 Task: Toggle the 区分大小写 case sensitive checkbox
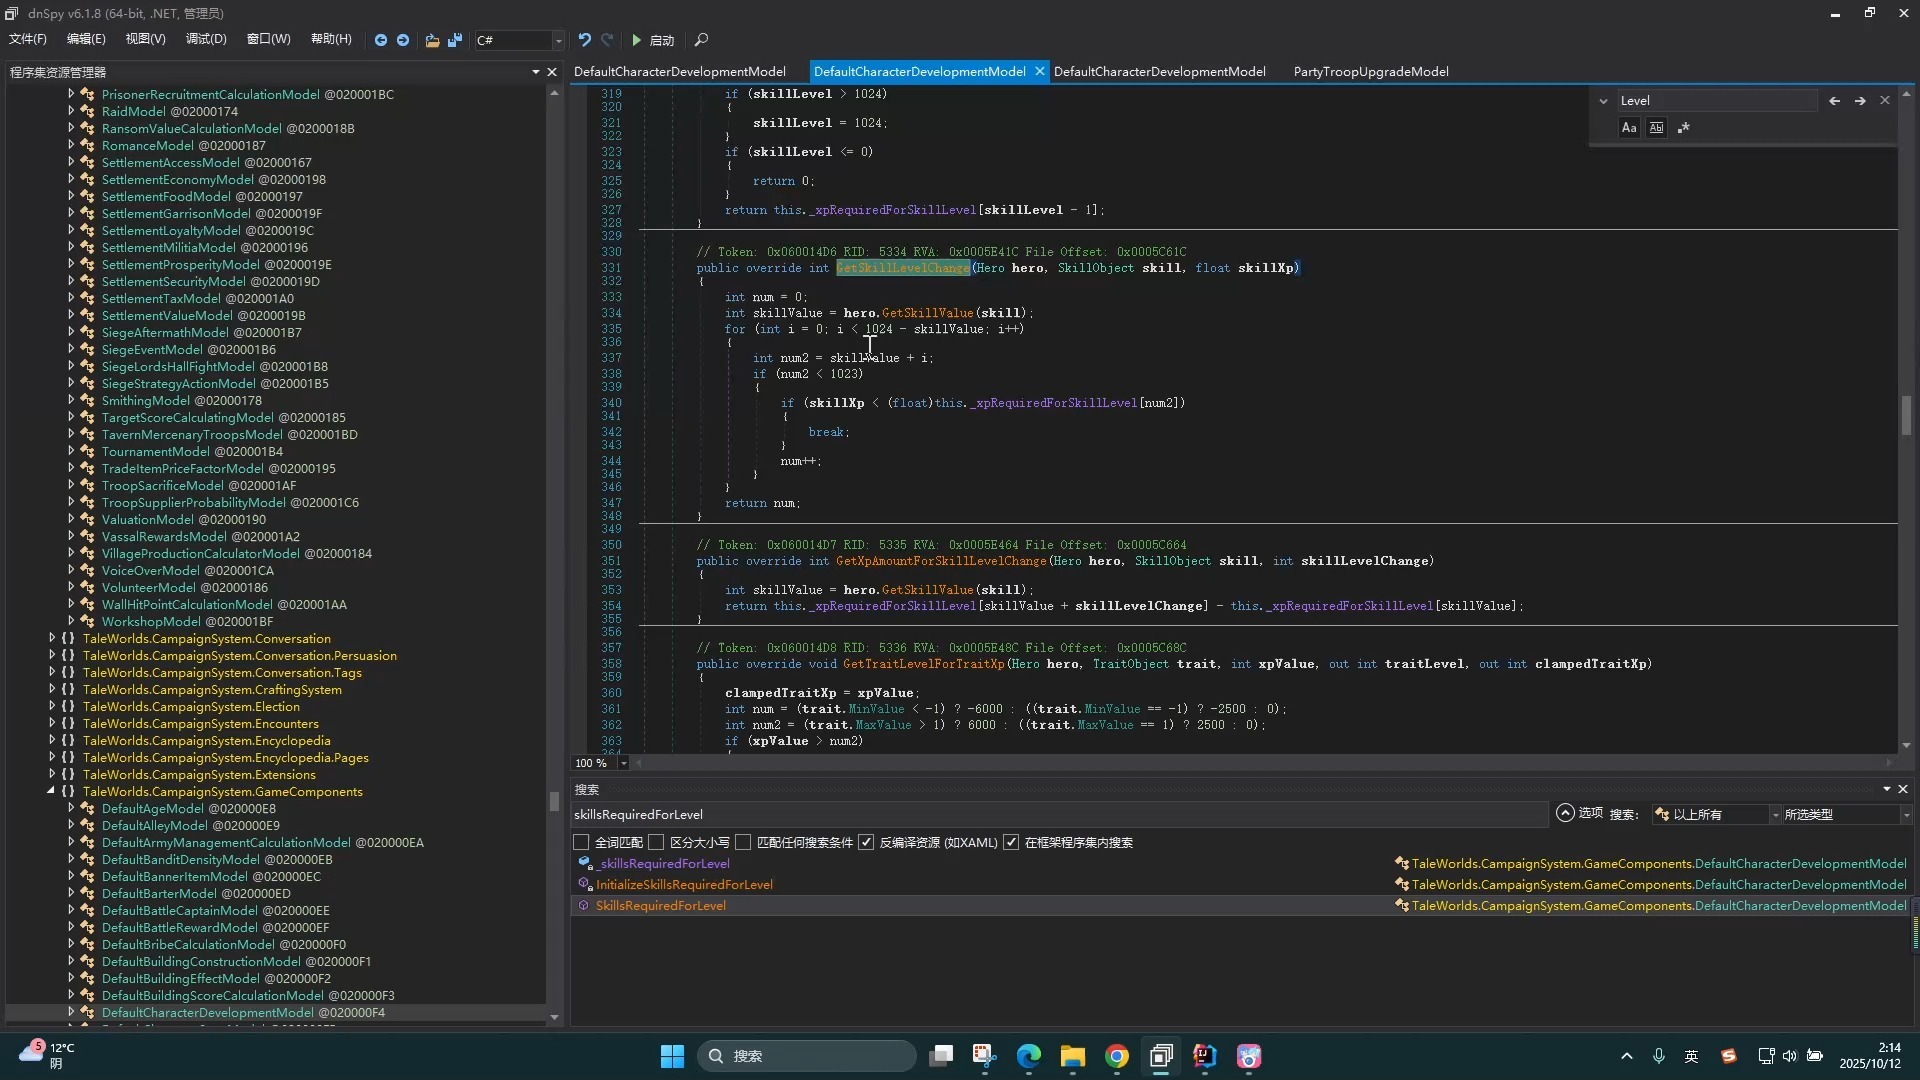[x=656, y=843]
